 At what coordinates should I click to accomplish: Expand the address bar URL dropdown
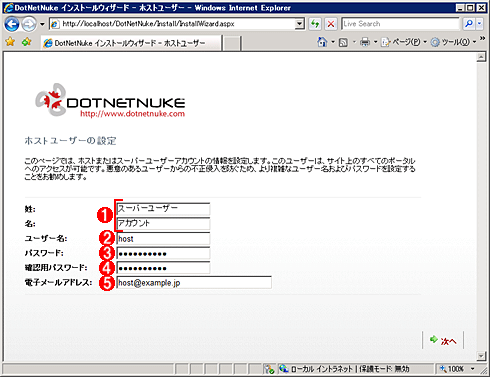click(300, 24)
